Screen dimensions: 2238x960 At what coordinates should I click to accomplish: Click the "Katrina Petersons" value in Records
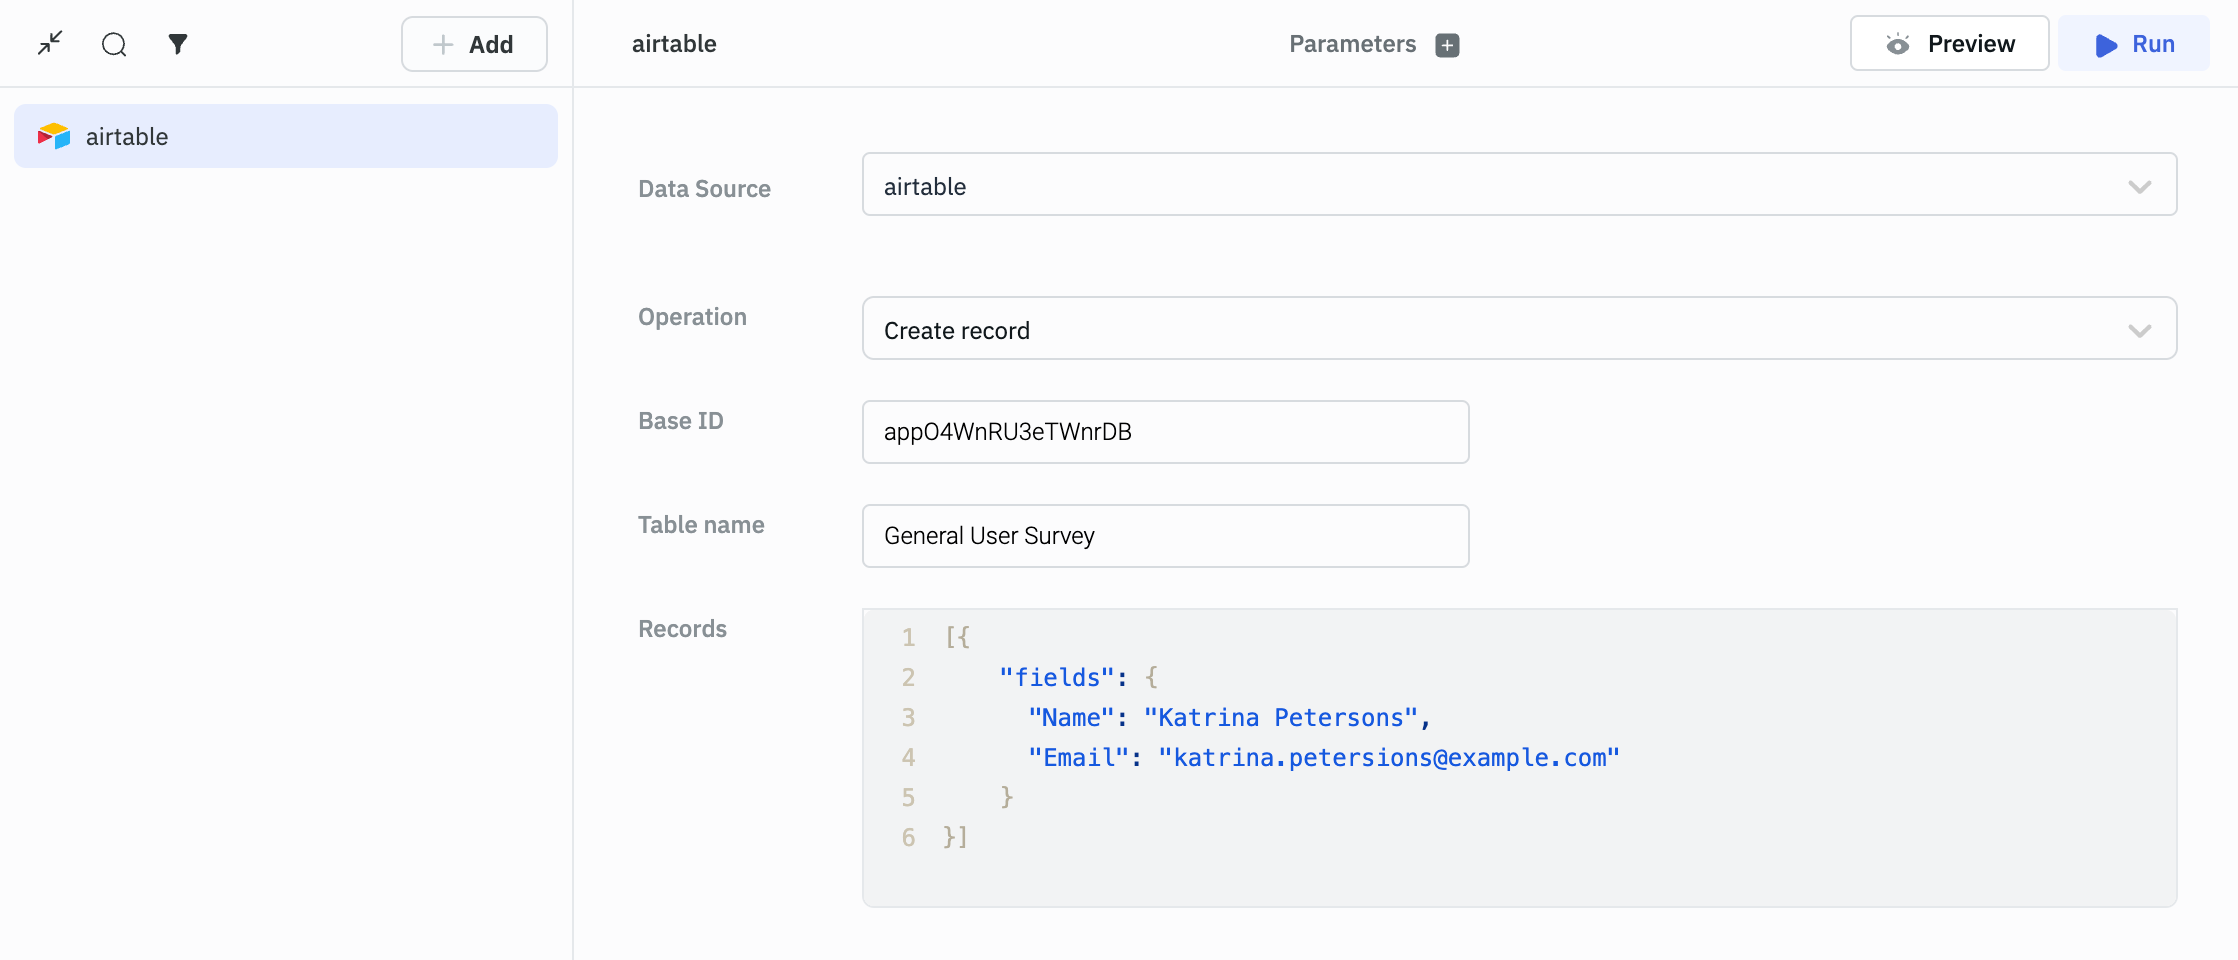[1281, 718]
